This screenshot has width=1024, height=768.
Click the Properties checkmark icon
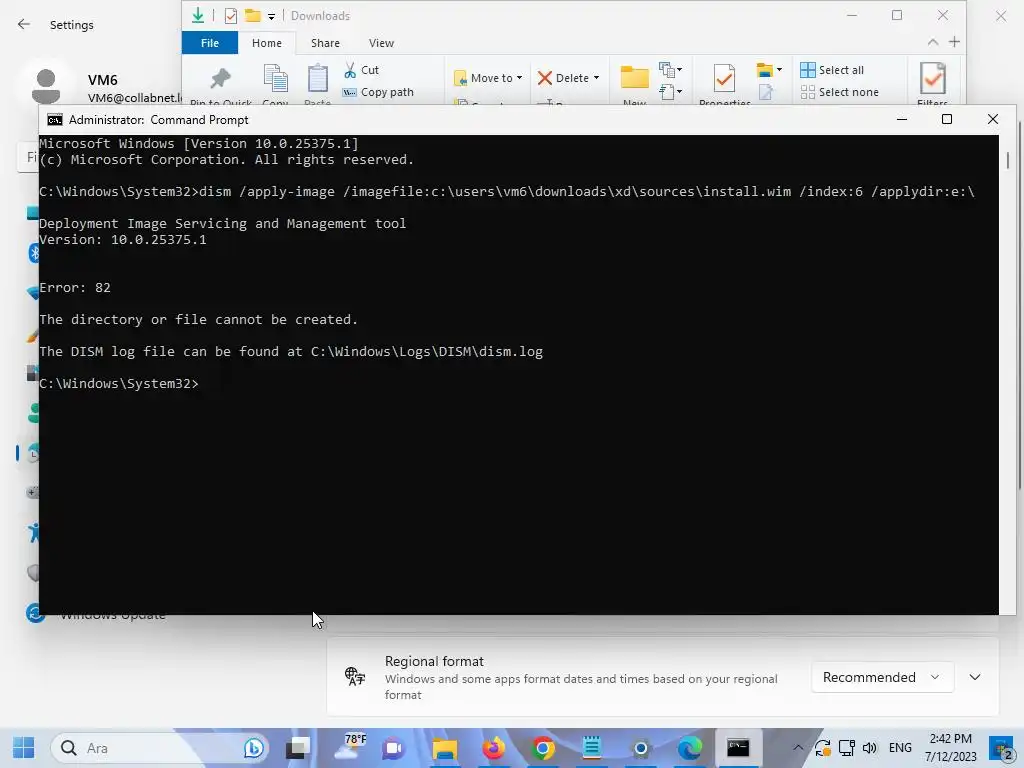click(x=724, y=78)
